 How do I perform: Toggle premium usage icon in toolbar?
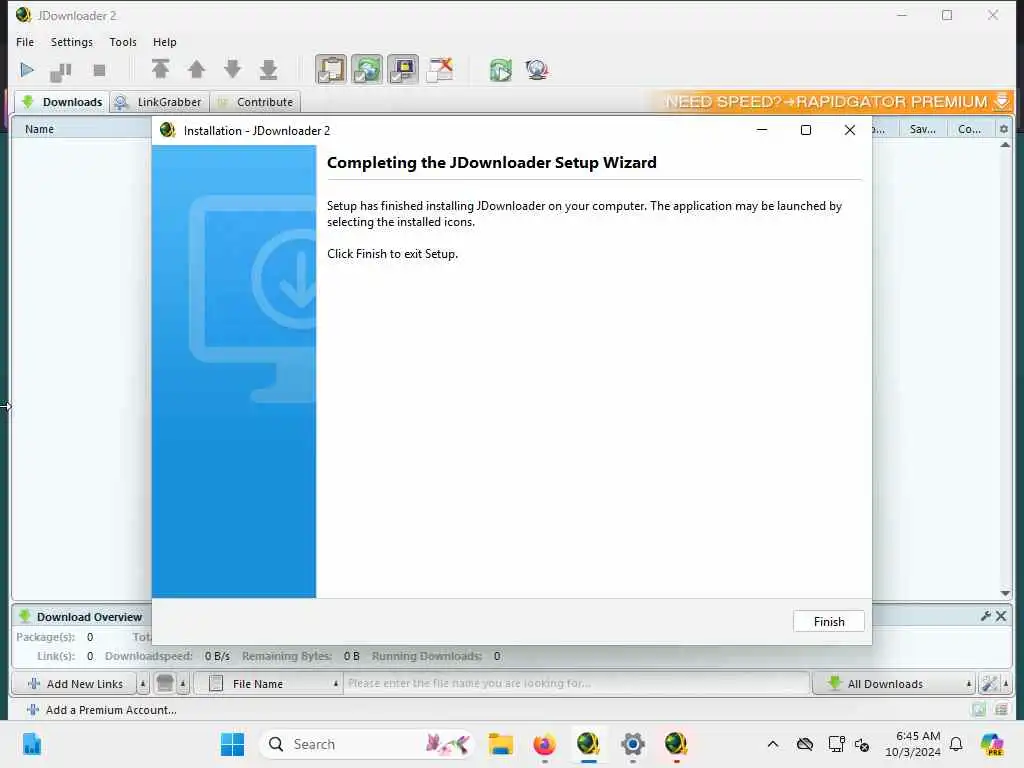coord(403,69)
